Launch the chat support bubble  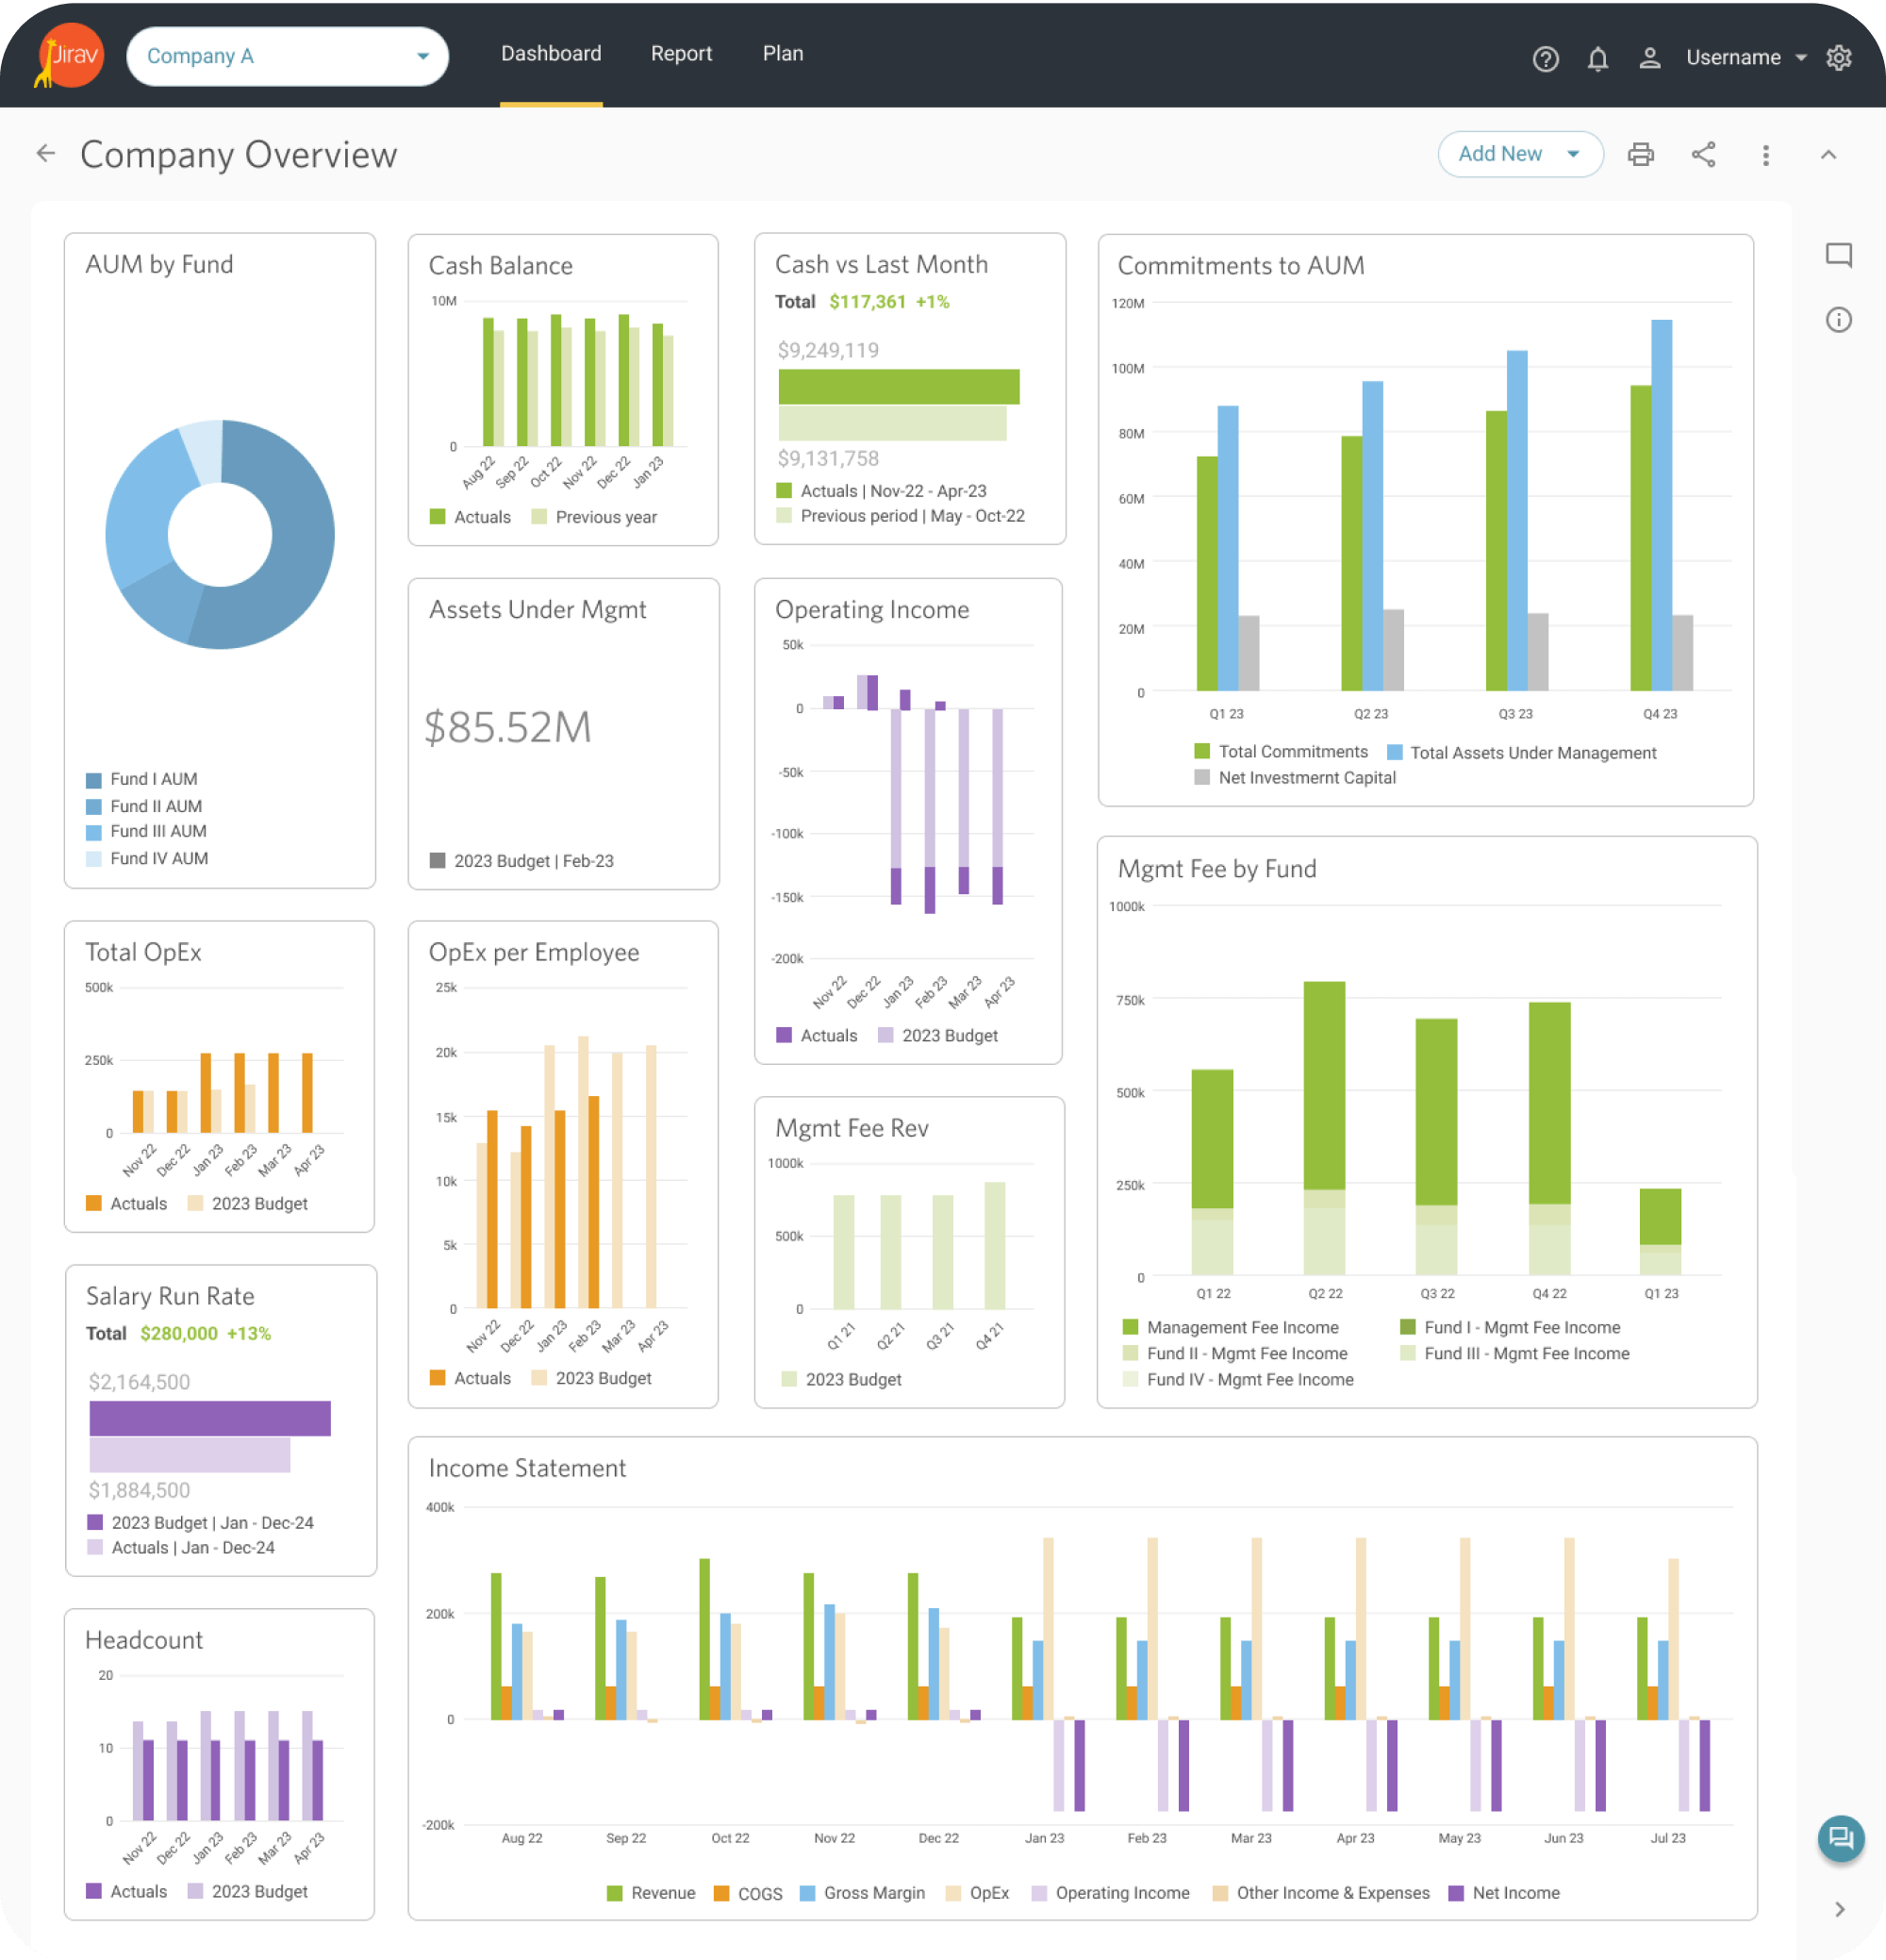point(1840,1838)
